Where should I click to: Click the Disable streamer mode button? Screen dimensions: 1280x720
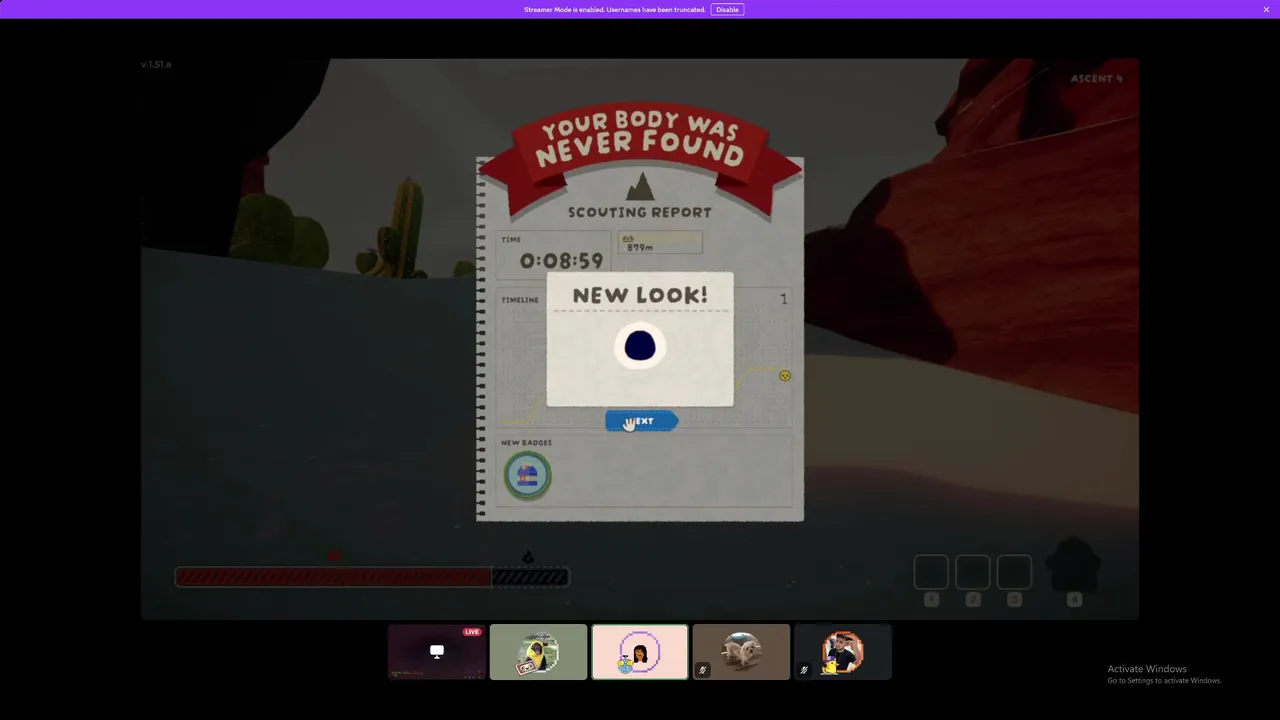(727, 9)
